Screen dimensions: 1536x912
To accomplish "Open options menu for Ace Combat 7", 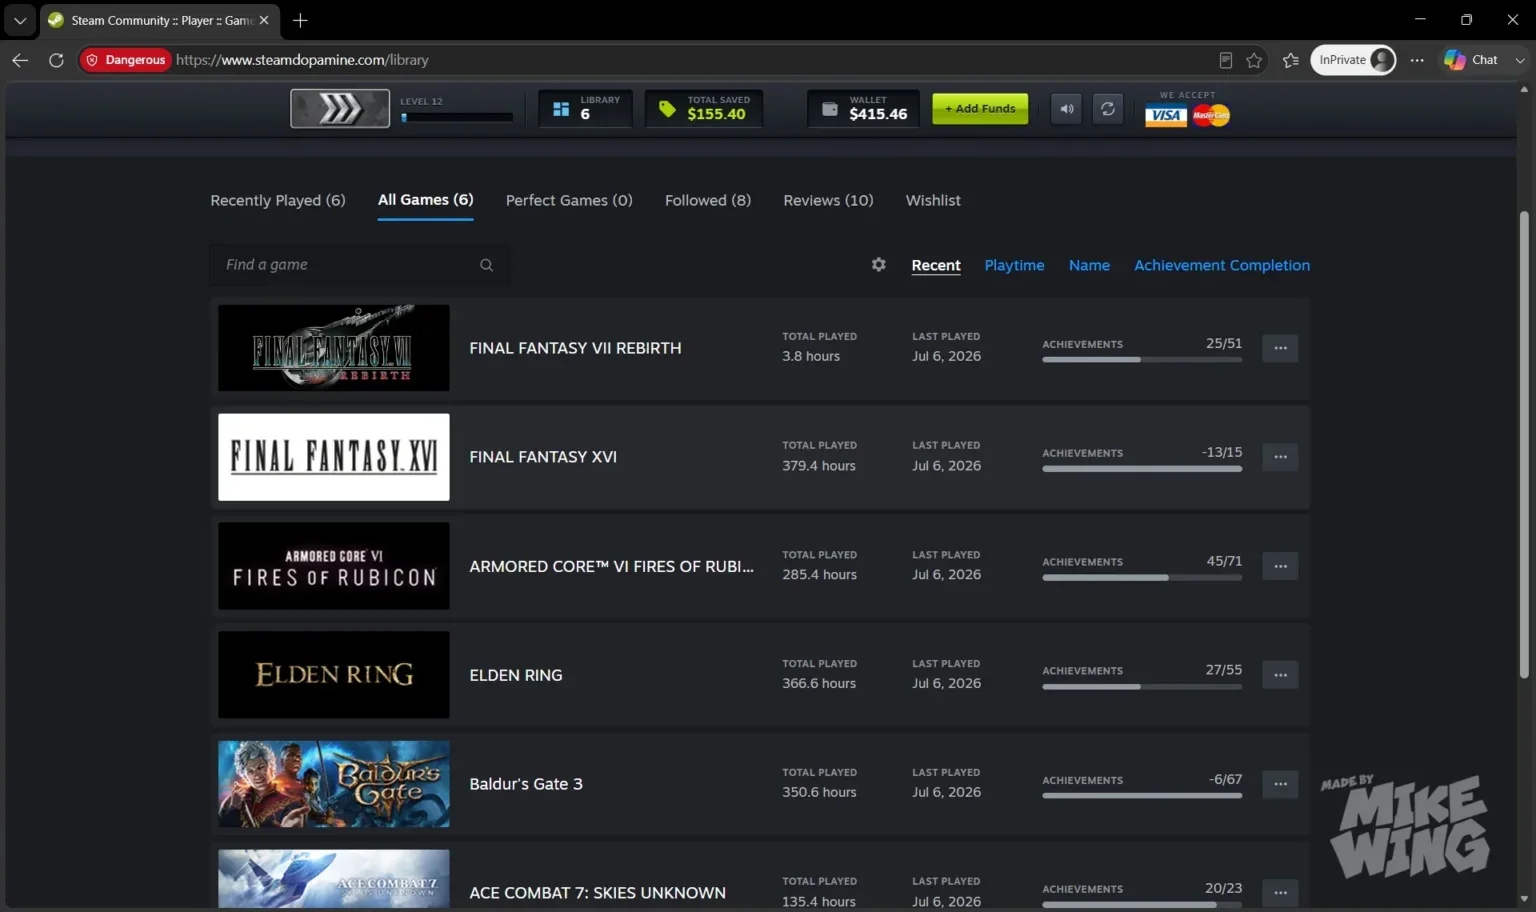I will point(1280,893).
